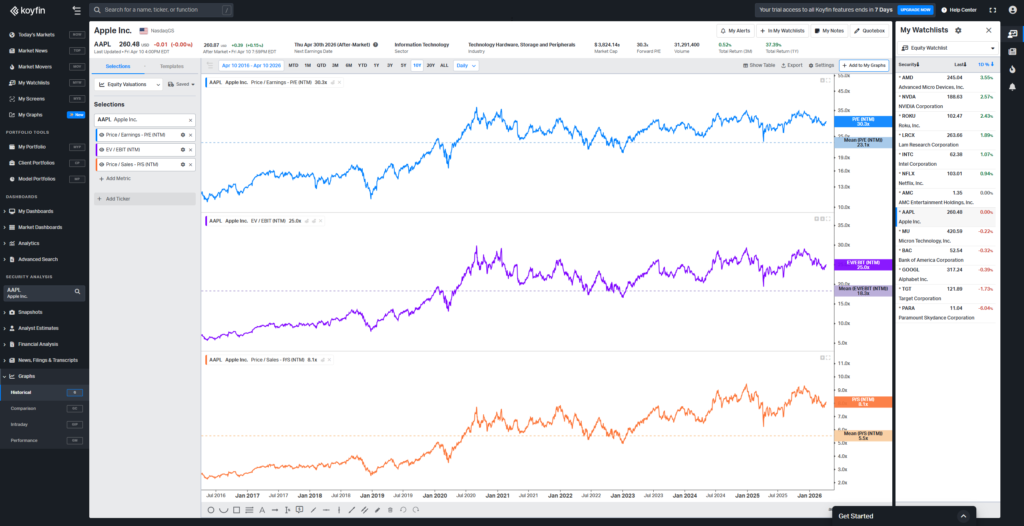Click info icon next to earnings date
The width and height of the screenshot is (1024, 526).
[376, 44]
